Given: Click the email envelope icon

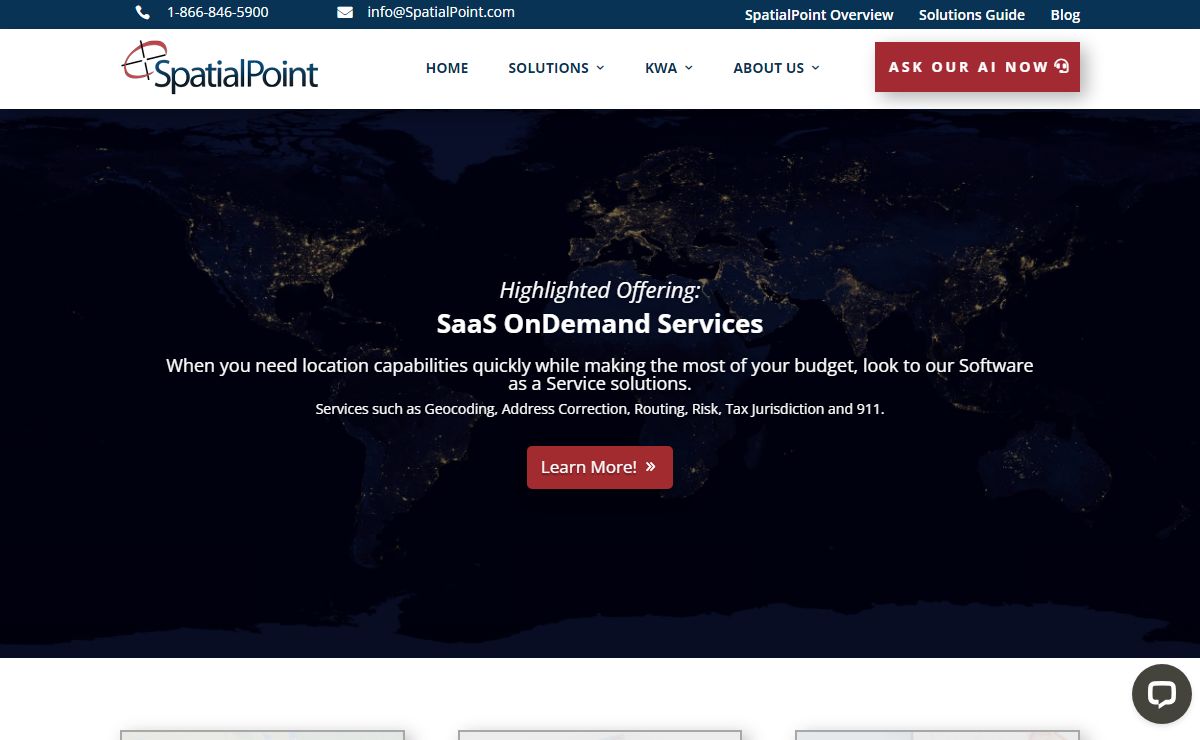Looking at the screenshot, I should (345, 13).
